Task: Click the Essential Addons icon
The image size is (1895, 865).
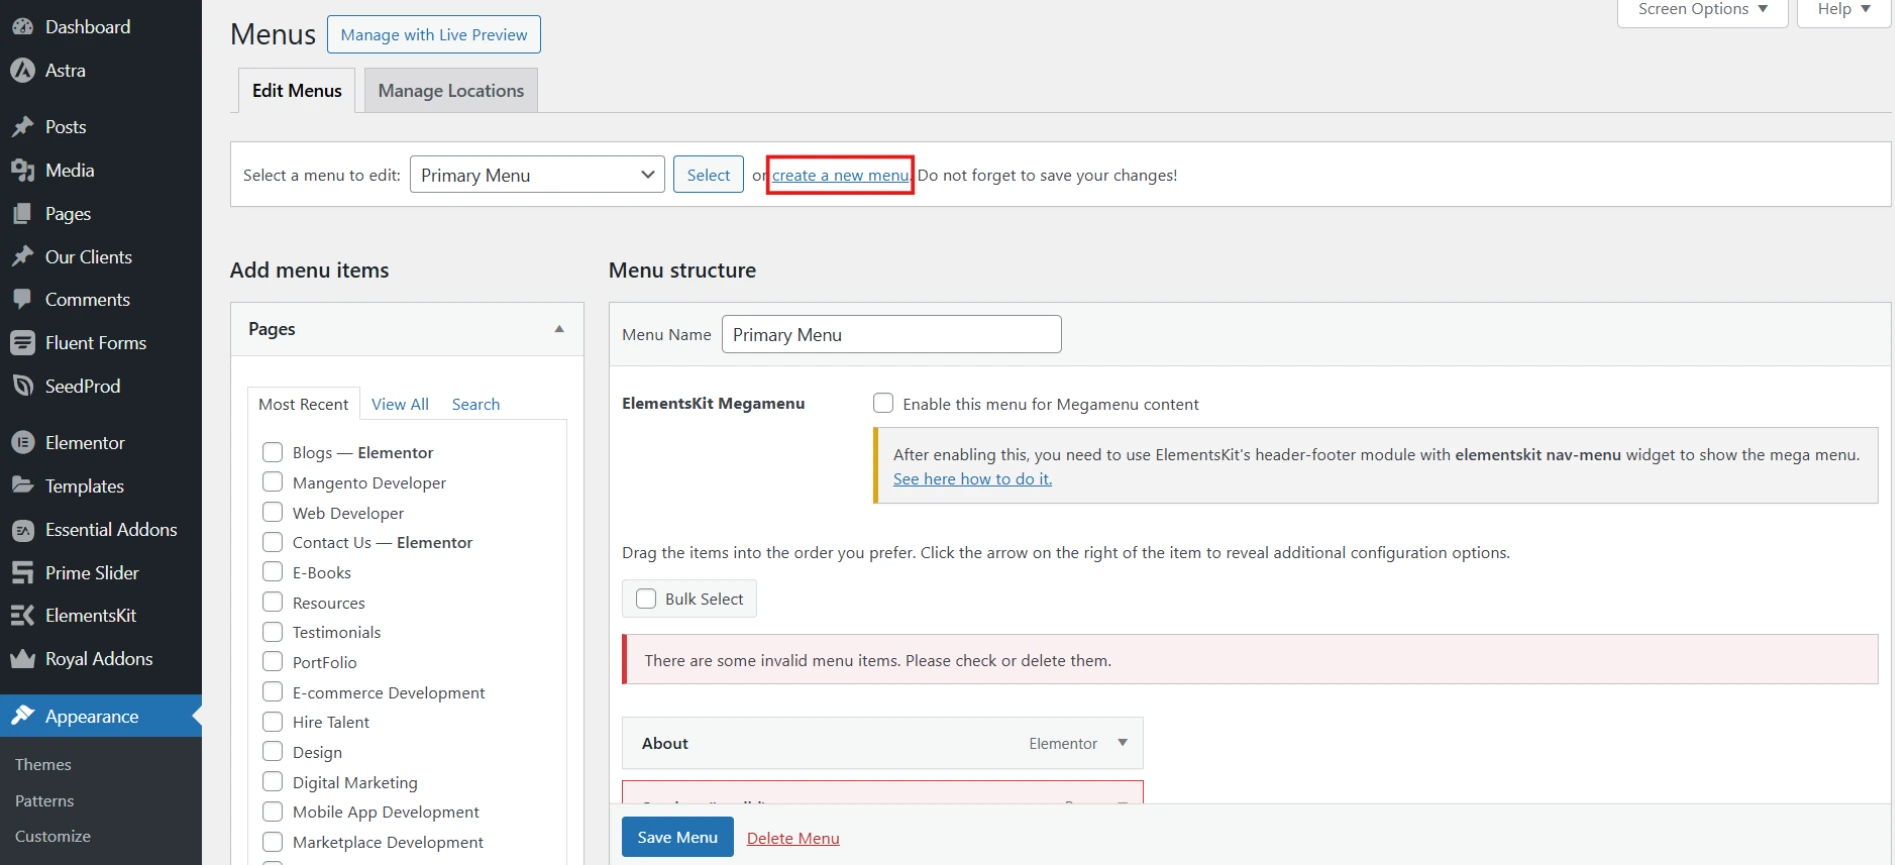Action: 22,530
